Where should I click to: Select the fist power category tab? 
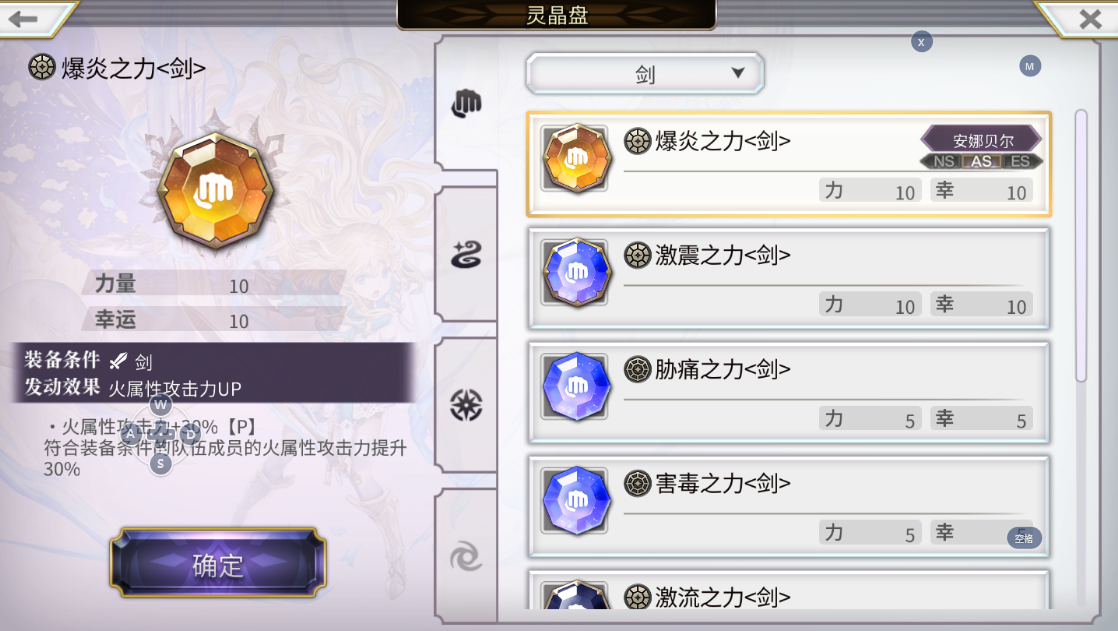click(466, 104)
